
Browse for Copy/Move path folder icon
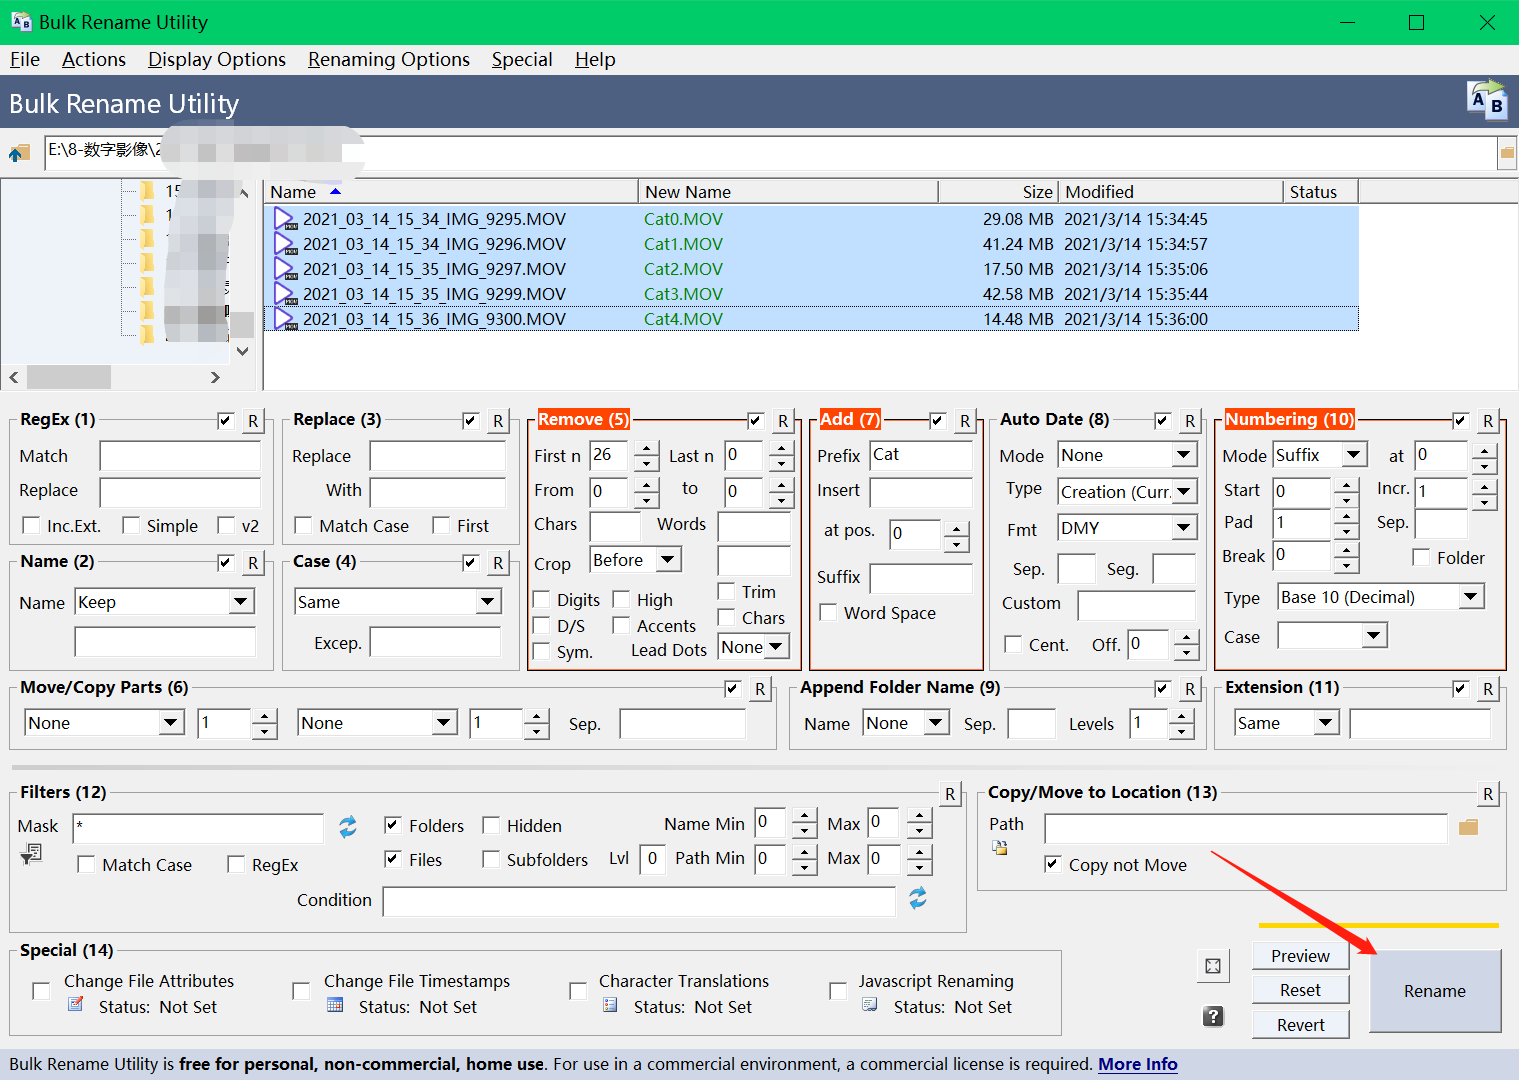(1468, 827)
